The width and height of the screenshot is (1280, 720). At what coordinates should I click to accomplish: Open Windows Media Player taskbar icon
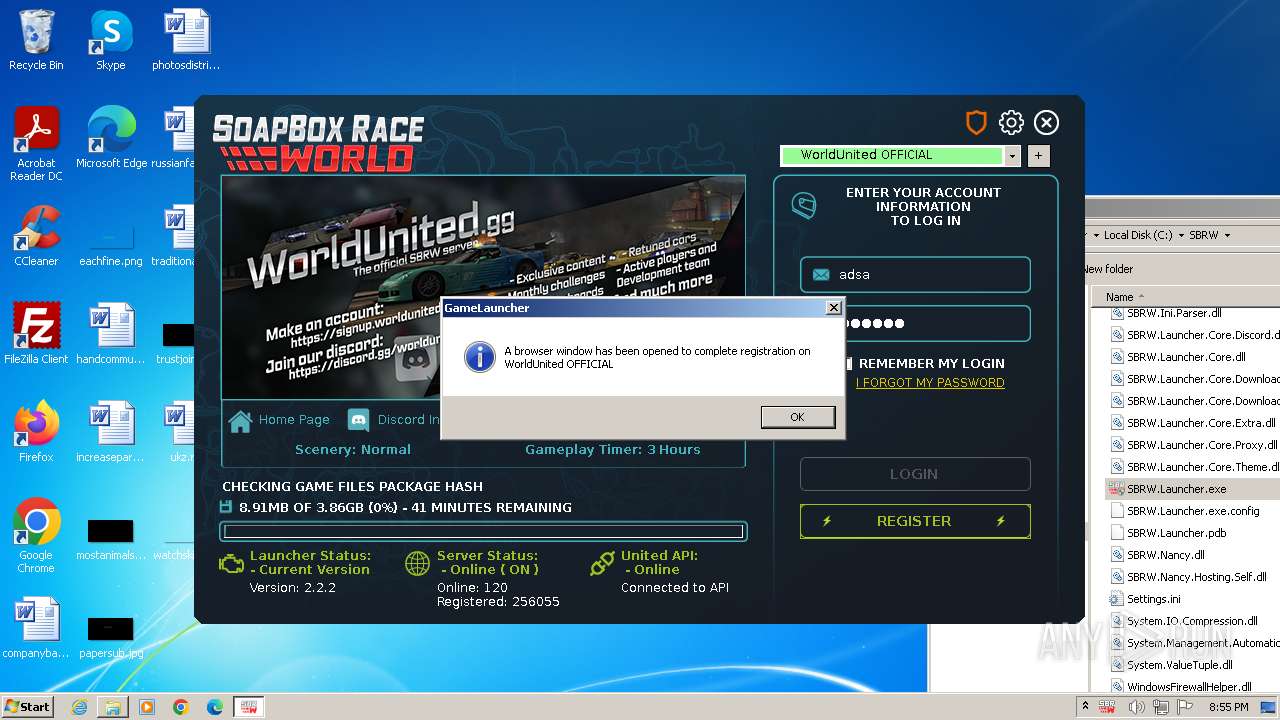coord(147,707)
